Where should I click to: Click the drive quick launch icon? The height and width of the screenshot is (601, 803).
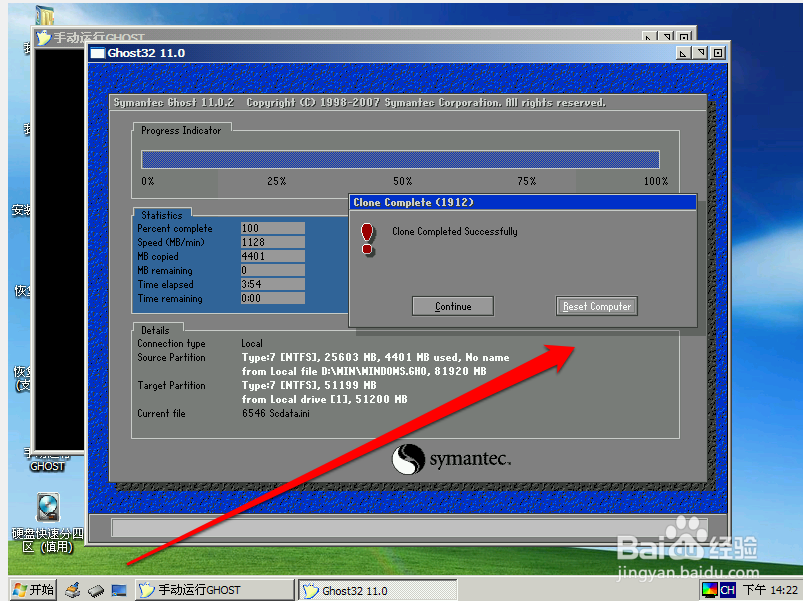click(96, 591)
